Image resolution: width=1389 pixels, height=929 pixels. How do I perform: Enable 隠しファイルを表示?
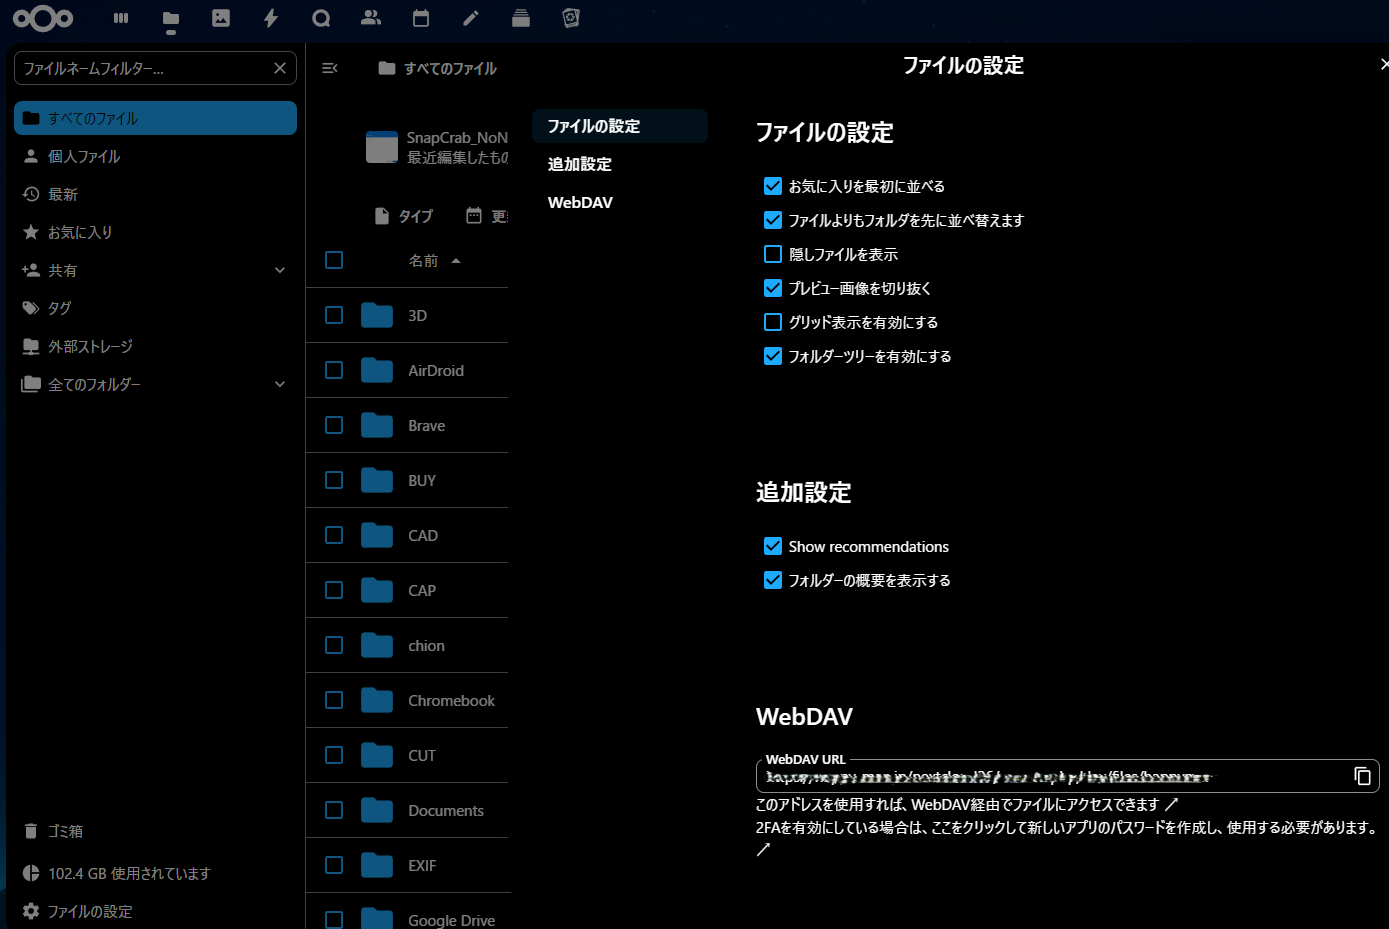[772, 254]
